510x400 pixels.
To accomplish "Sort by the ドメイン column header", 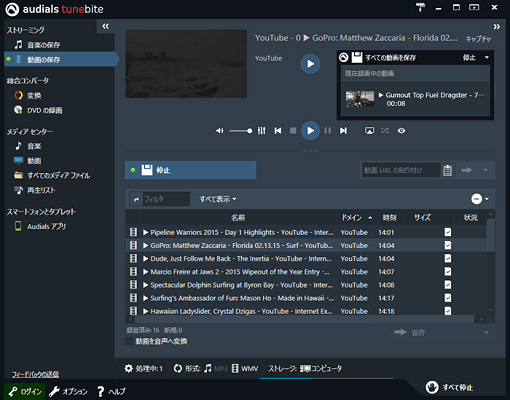I will pyautogui.click(x=355, y=218).
